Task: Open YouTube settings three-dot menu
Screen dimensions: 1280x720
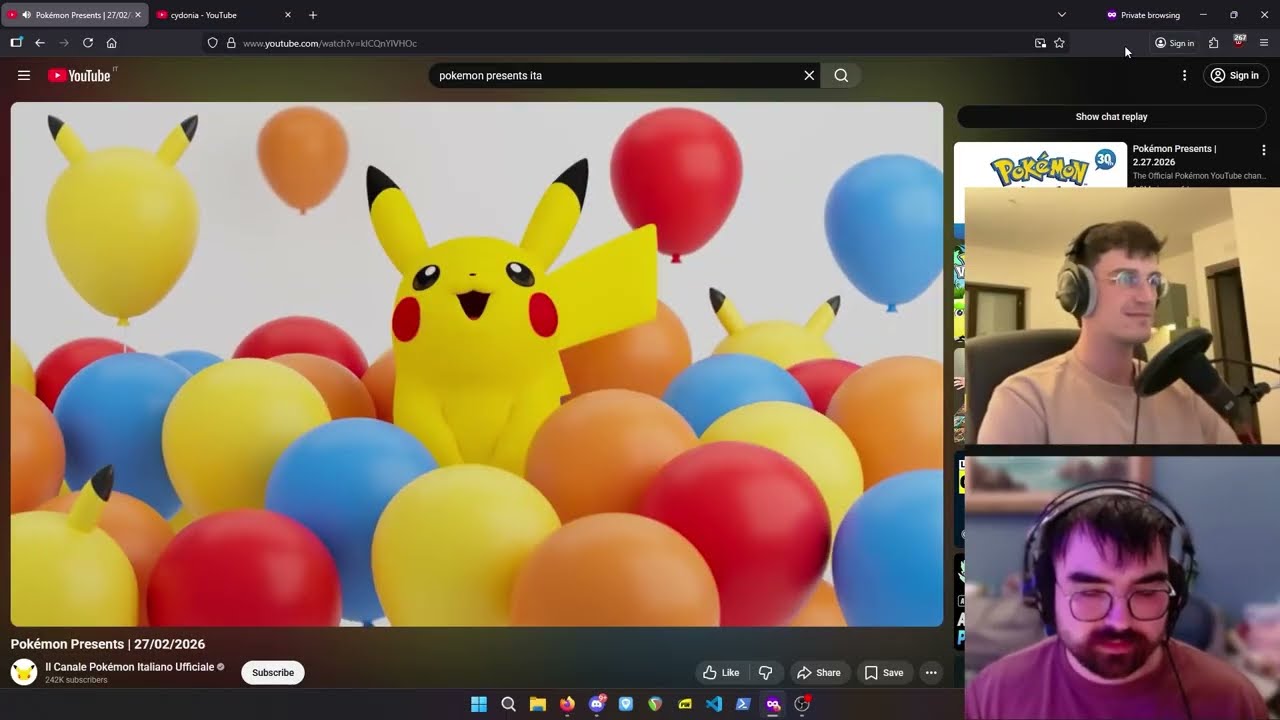Action: (x=1184, y=75)
